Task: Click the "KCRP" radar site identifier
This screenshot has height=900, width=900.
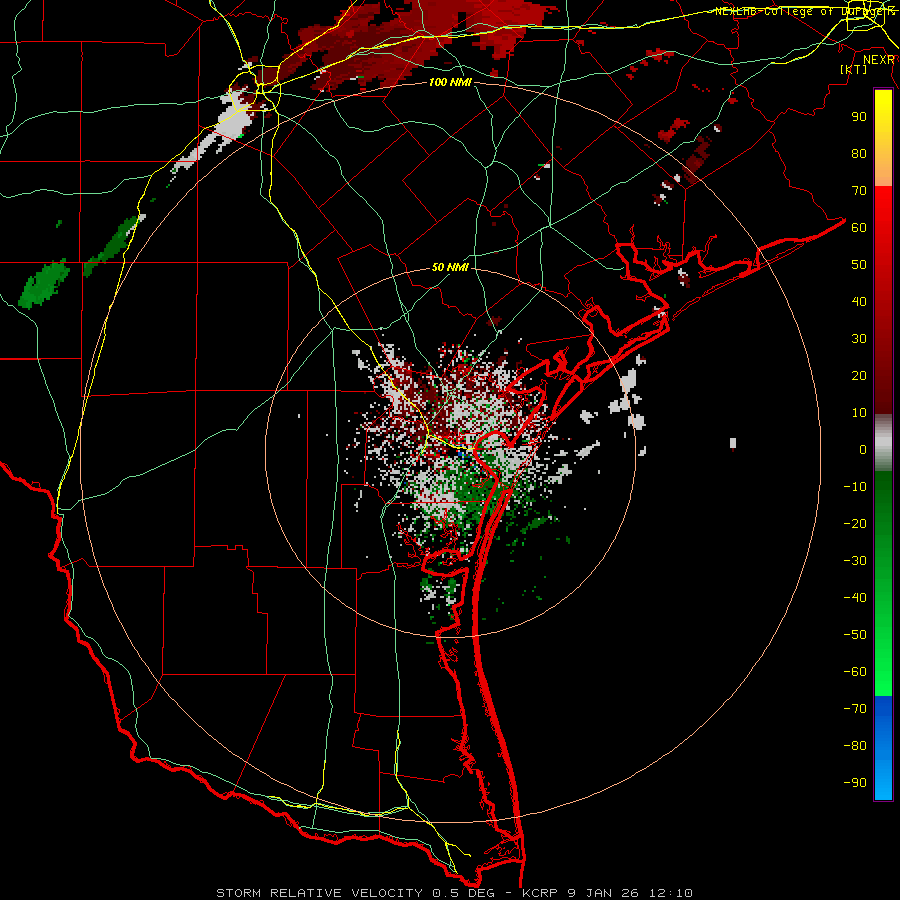Action: (540, 893)
